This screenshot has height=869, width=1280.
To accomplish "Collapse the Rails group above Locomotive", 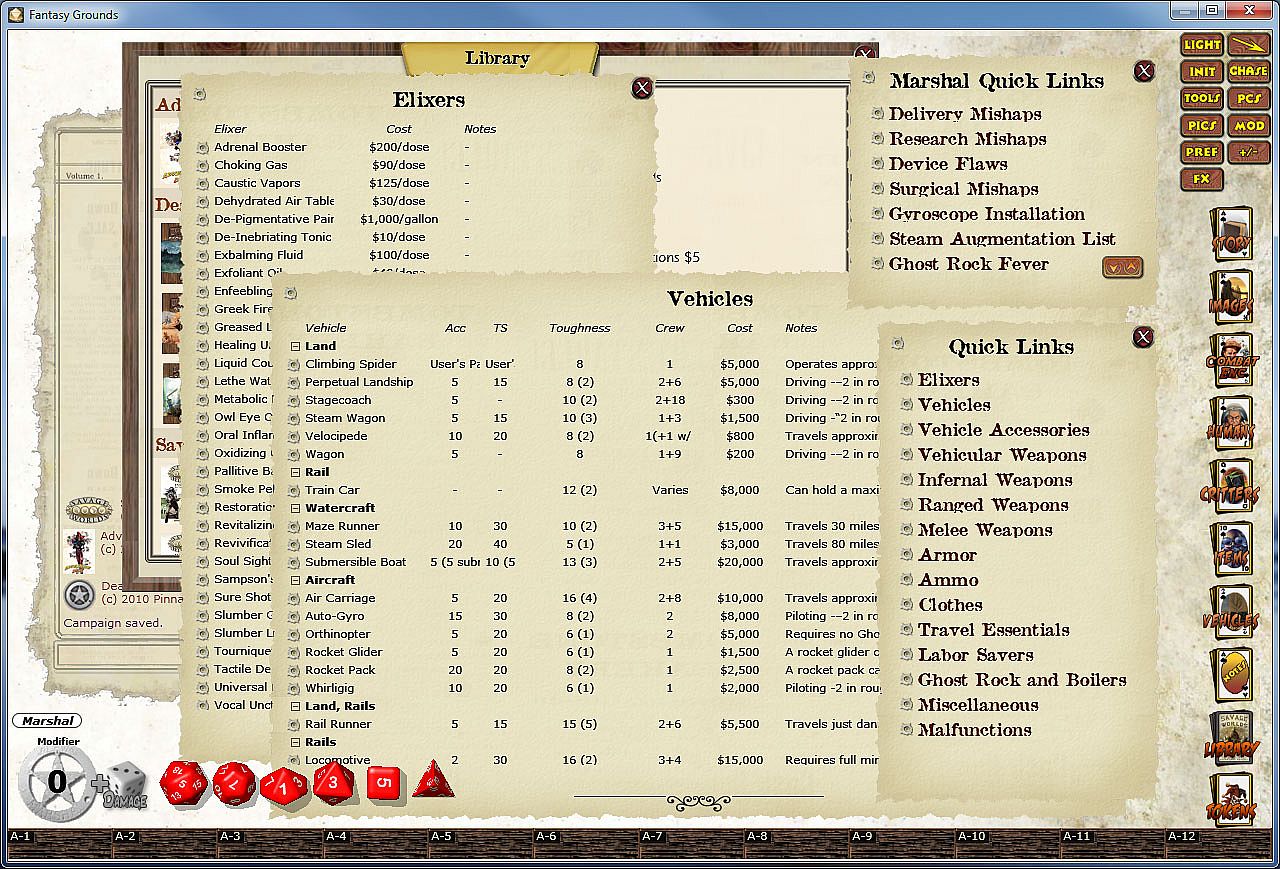I will pos(295,742).
